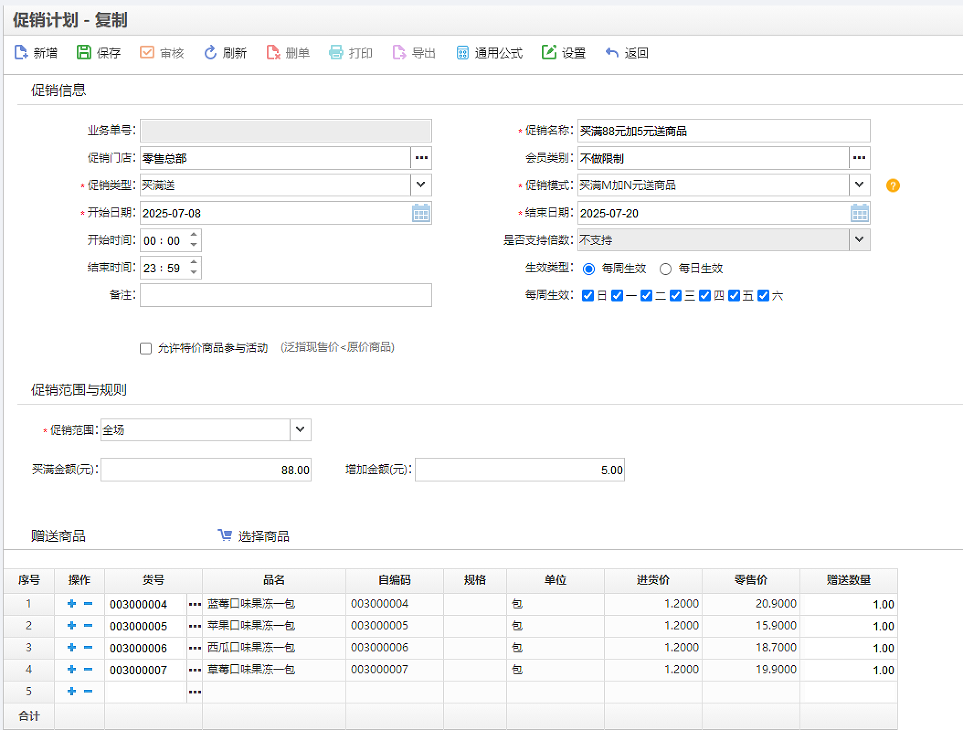The height and width of the screenshot is (730, 963).
Task: Uncheck the 六 (Saturday) checkbox
Action: [763, 296]
